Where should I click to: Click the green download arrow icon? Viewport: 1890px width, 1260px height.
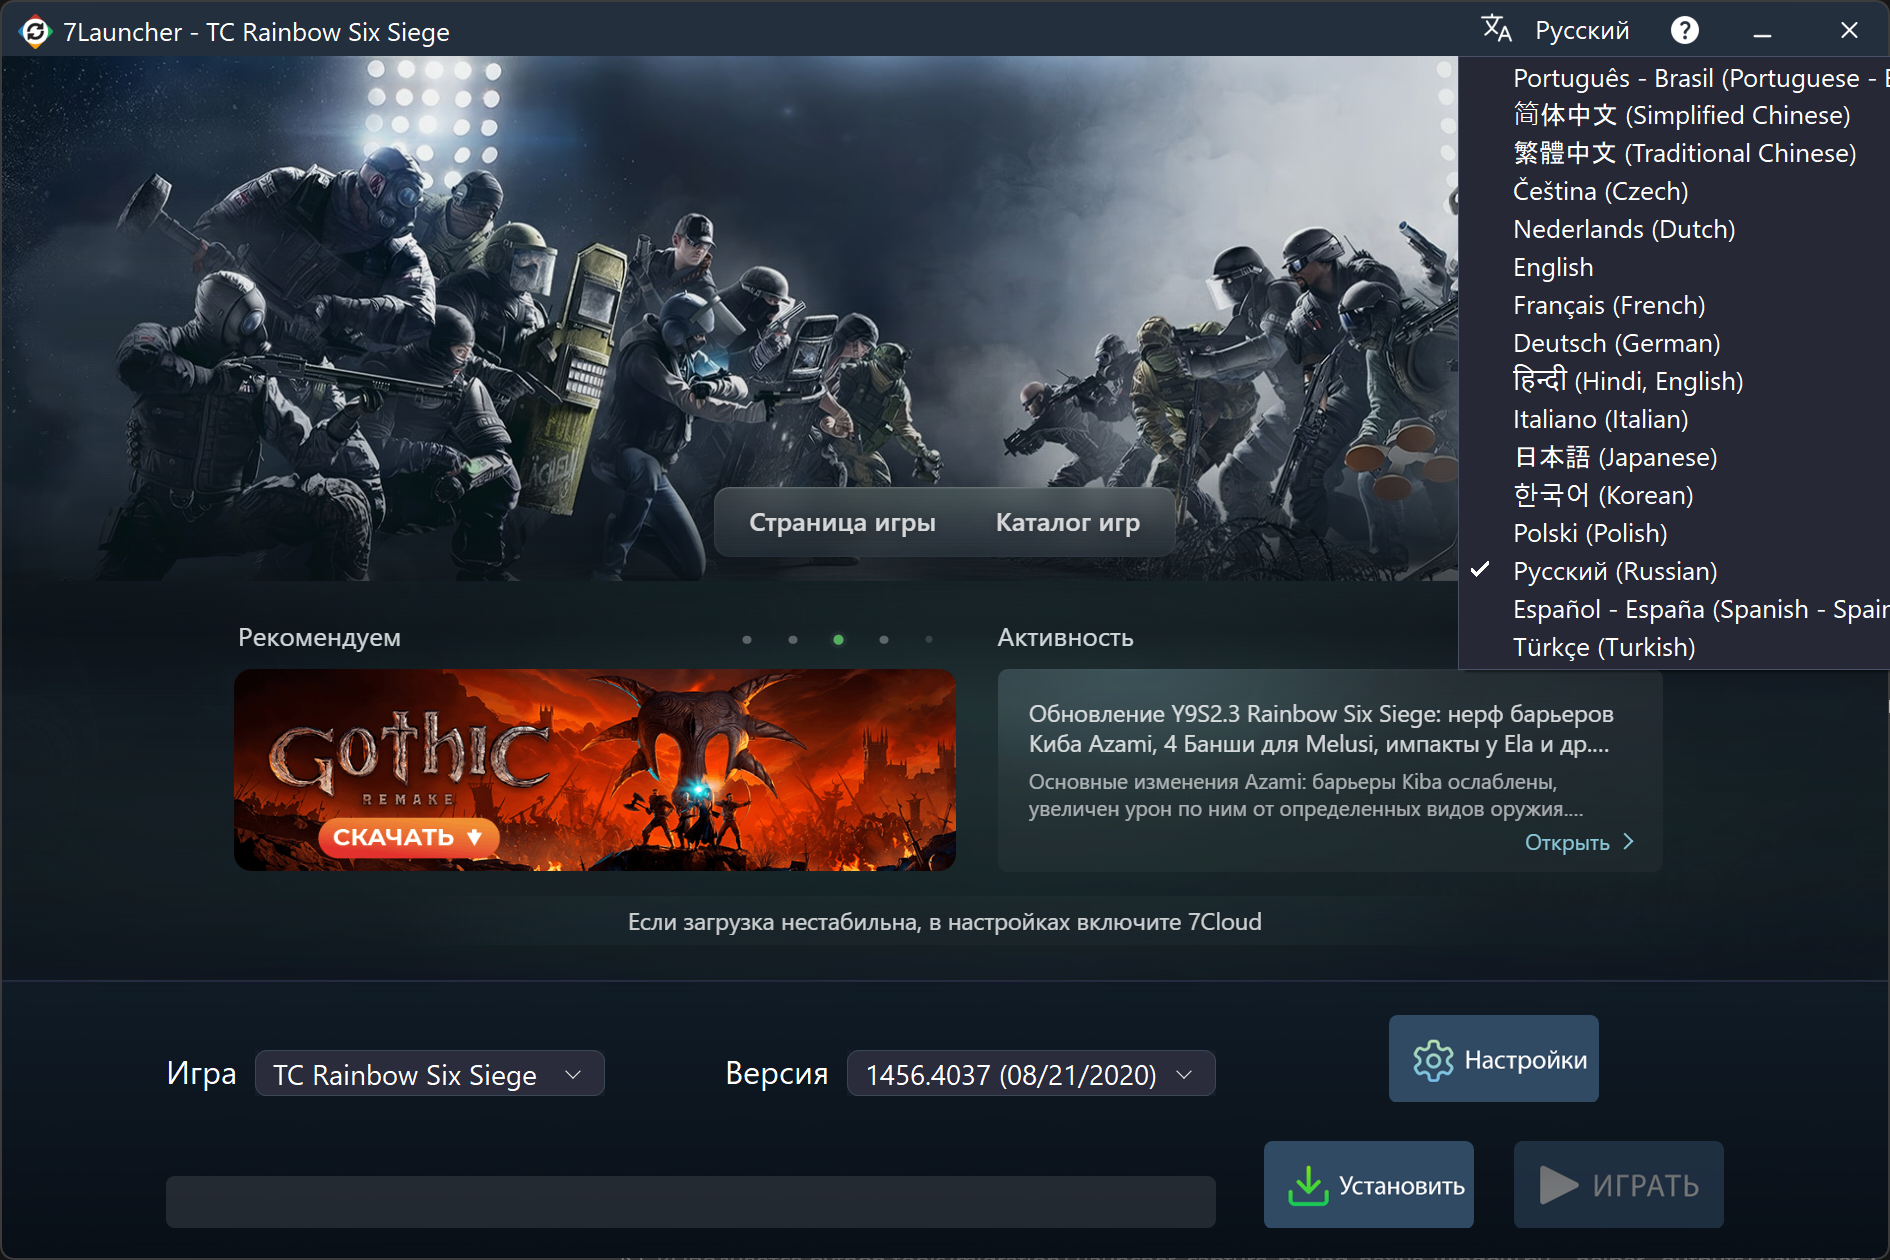1308,1186
